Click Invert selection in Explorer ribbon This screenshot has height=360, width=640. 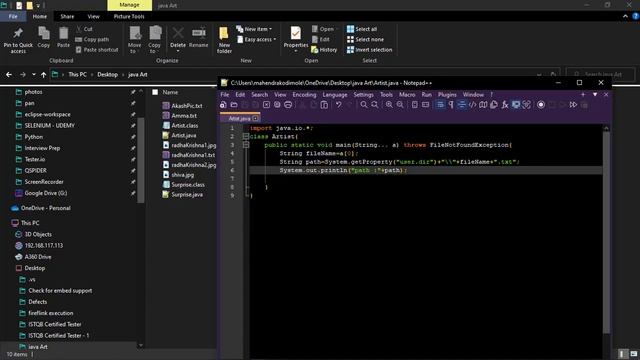click(x=369, y=50)
